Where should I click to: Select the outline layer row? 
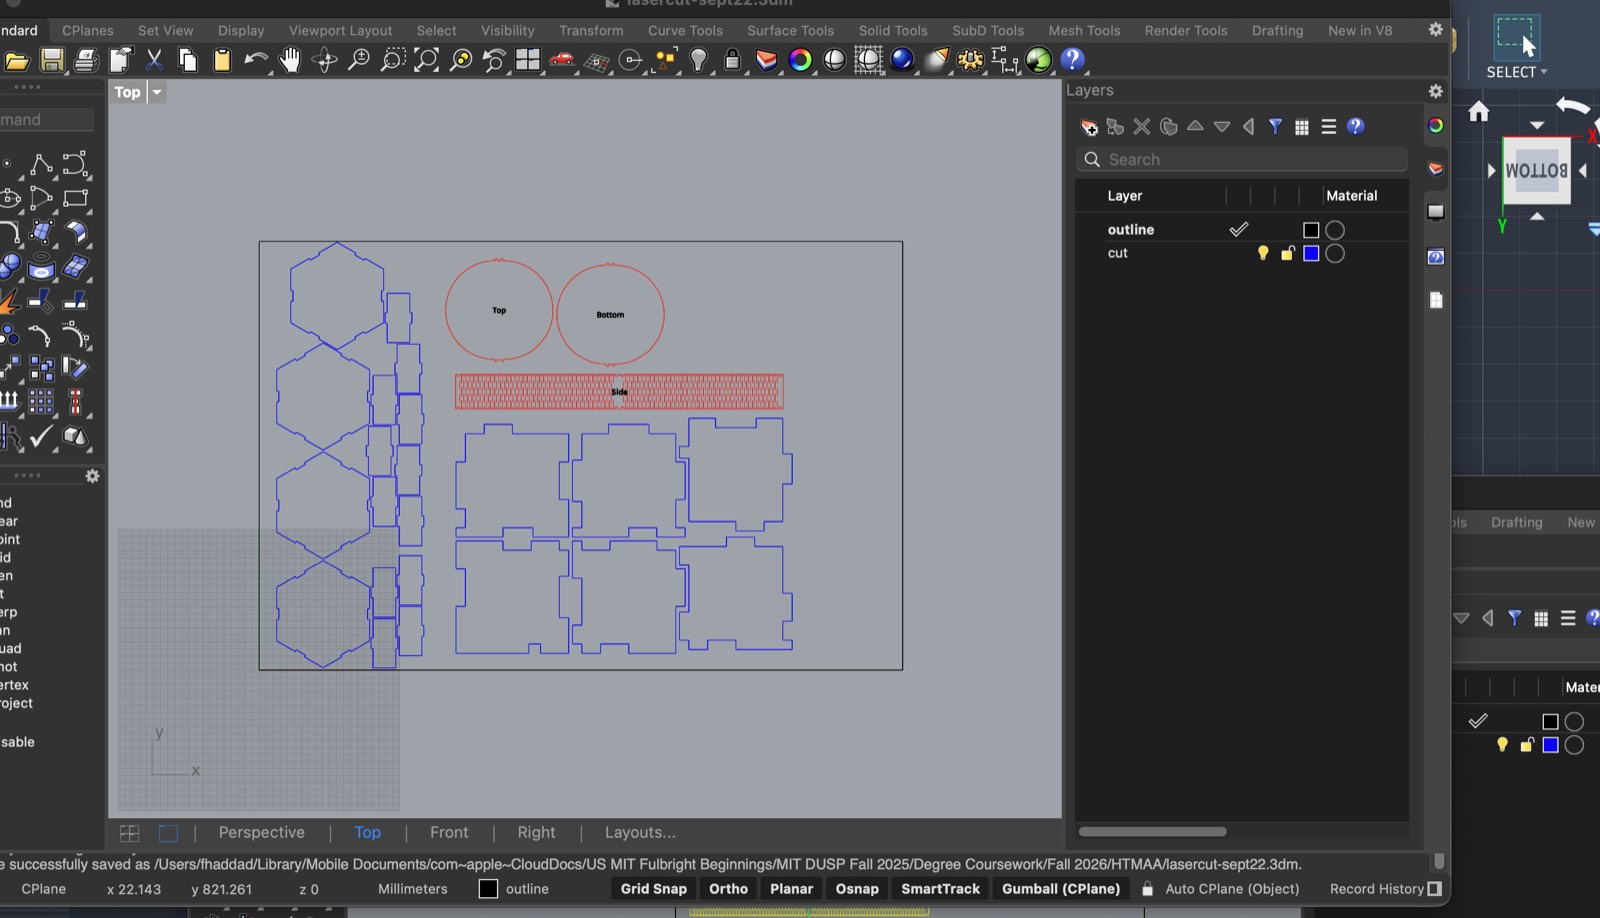pos(1242,230)
